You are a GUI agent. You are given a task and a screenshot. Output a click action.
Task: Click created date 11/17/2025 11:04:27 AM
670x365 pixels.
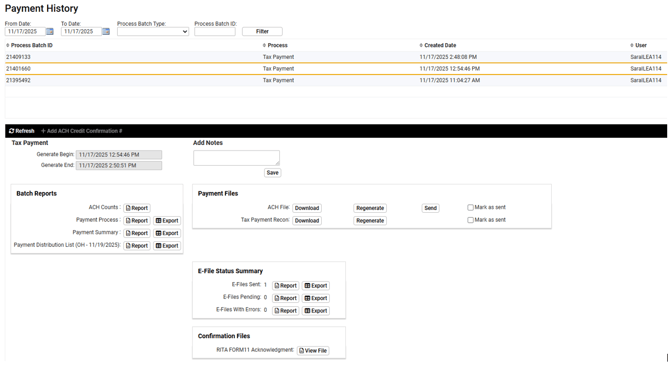click(x=450, y=80)
